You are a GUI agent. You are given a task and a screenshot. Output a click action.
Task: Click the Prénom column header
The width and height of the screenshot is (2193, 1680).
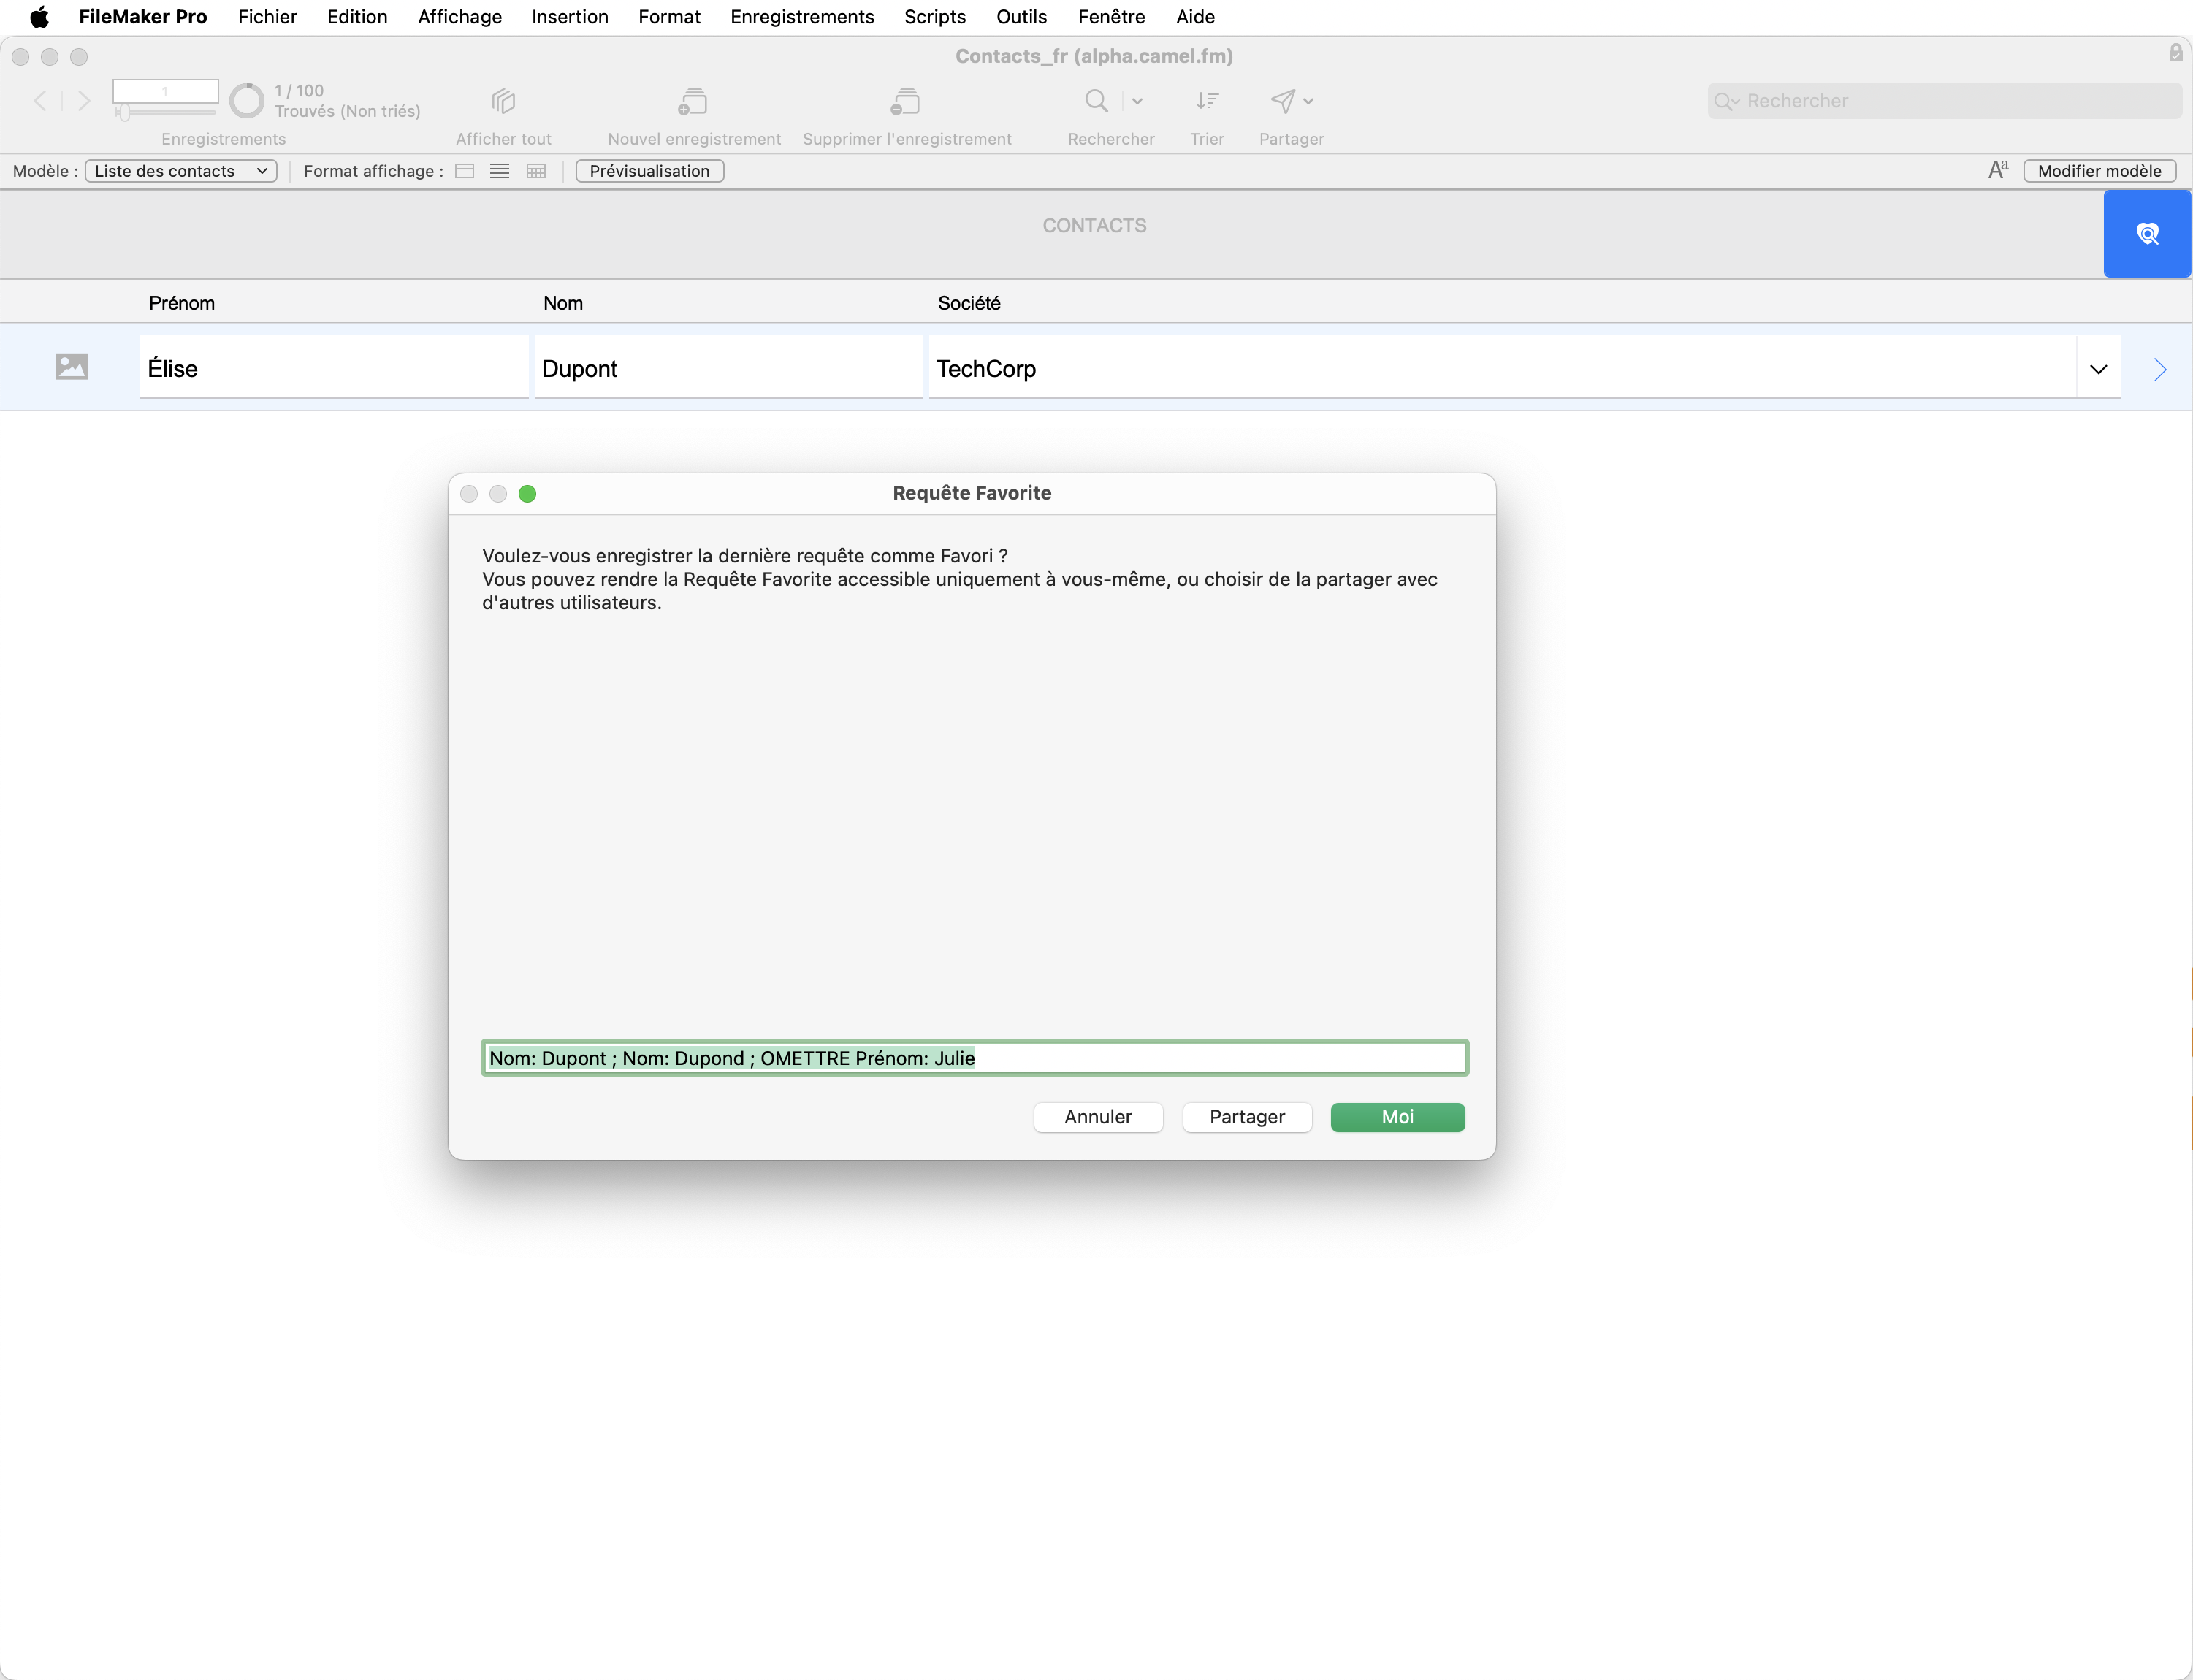(x=182, y=303)
